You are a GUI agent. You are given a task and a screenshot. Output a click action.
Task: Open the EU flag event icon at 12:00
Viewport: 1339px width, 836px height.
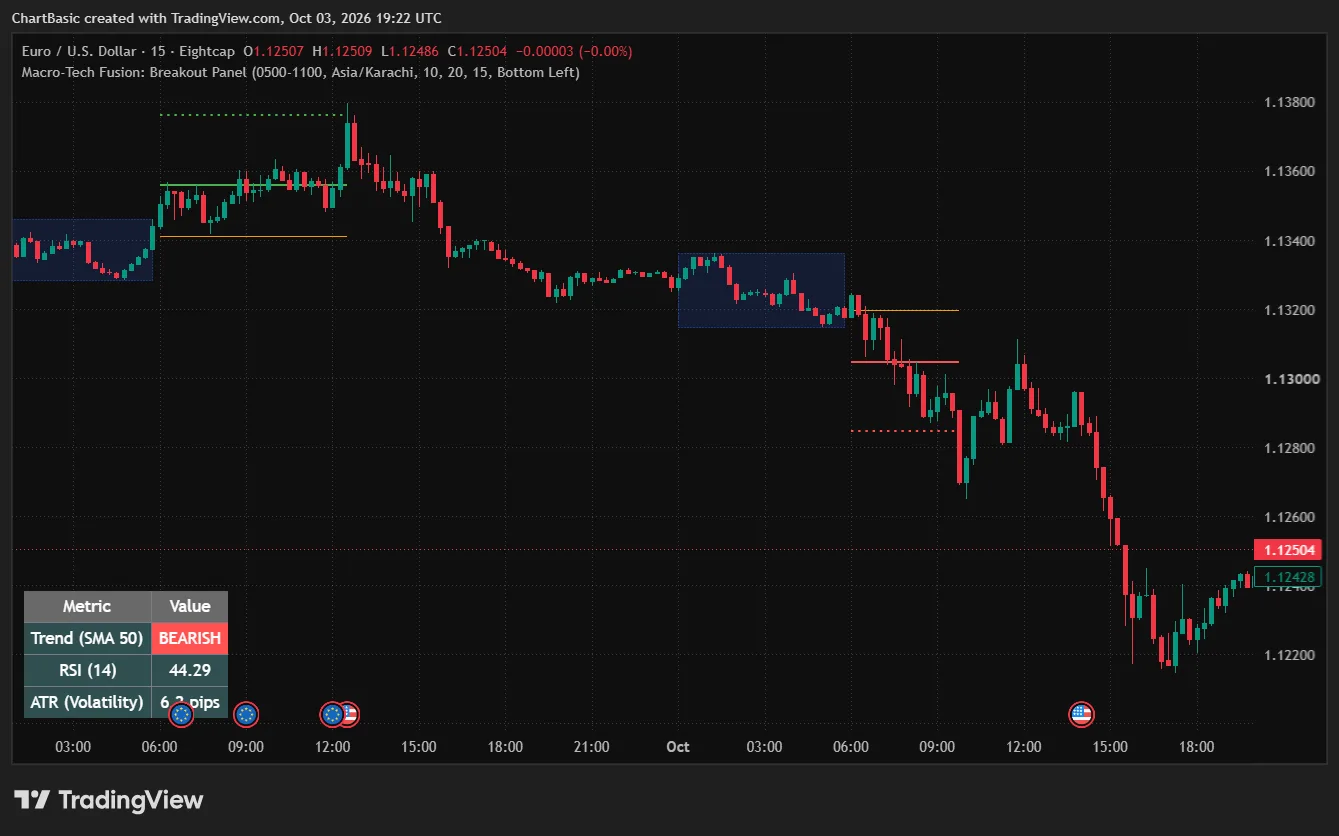coord(332,714)
